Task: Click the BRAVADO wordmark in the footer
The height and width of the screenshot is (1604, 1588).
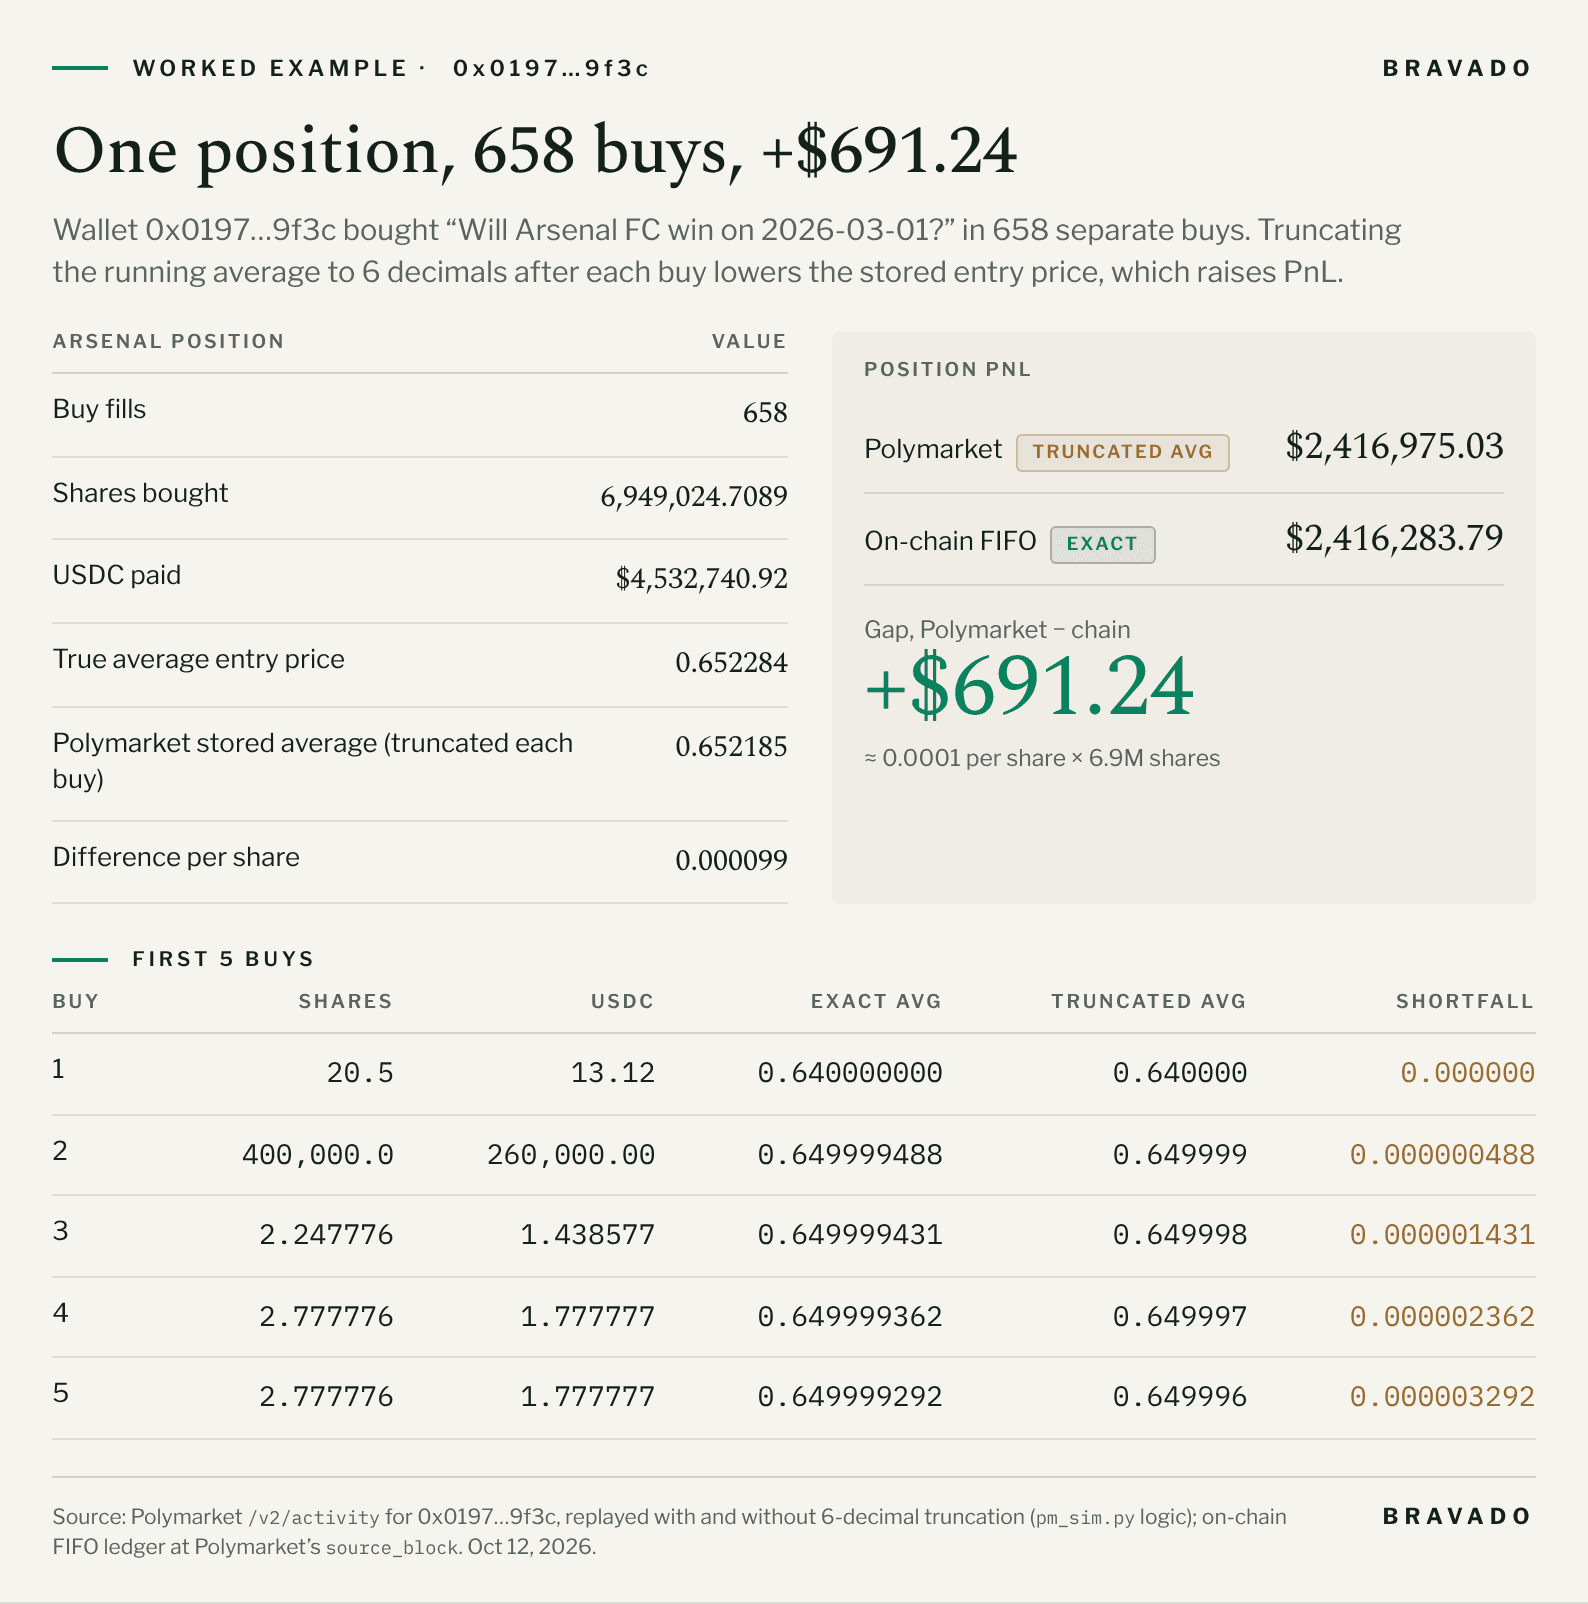Action: 1456,1516
